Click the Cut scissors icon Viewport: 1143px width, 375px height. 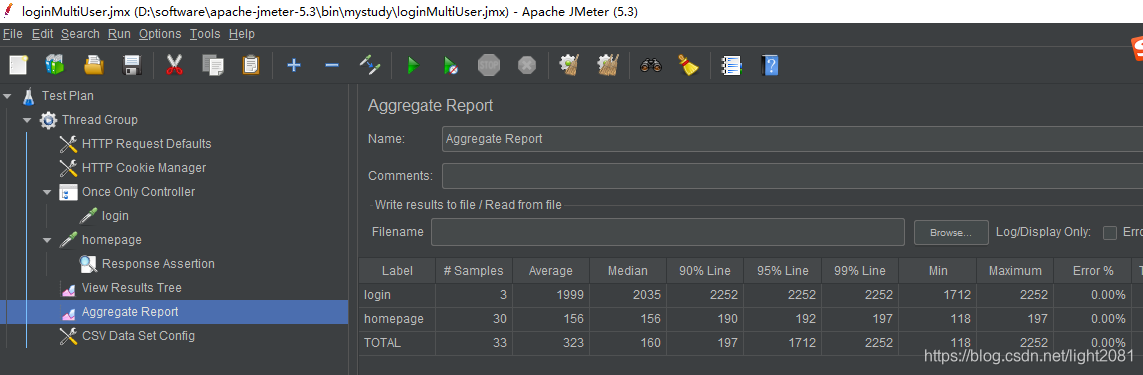tap(174, 66)
